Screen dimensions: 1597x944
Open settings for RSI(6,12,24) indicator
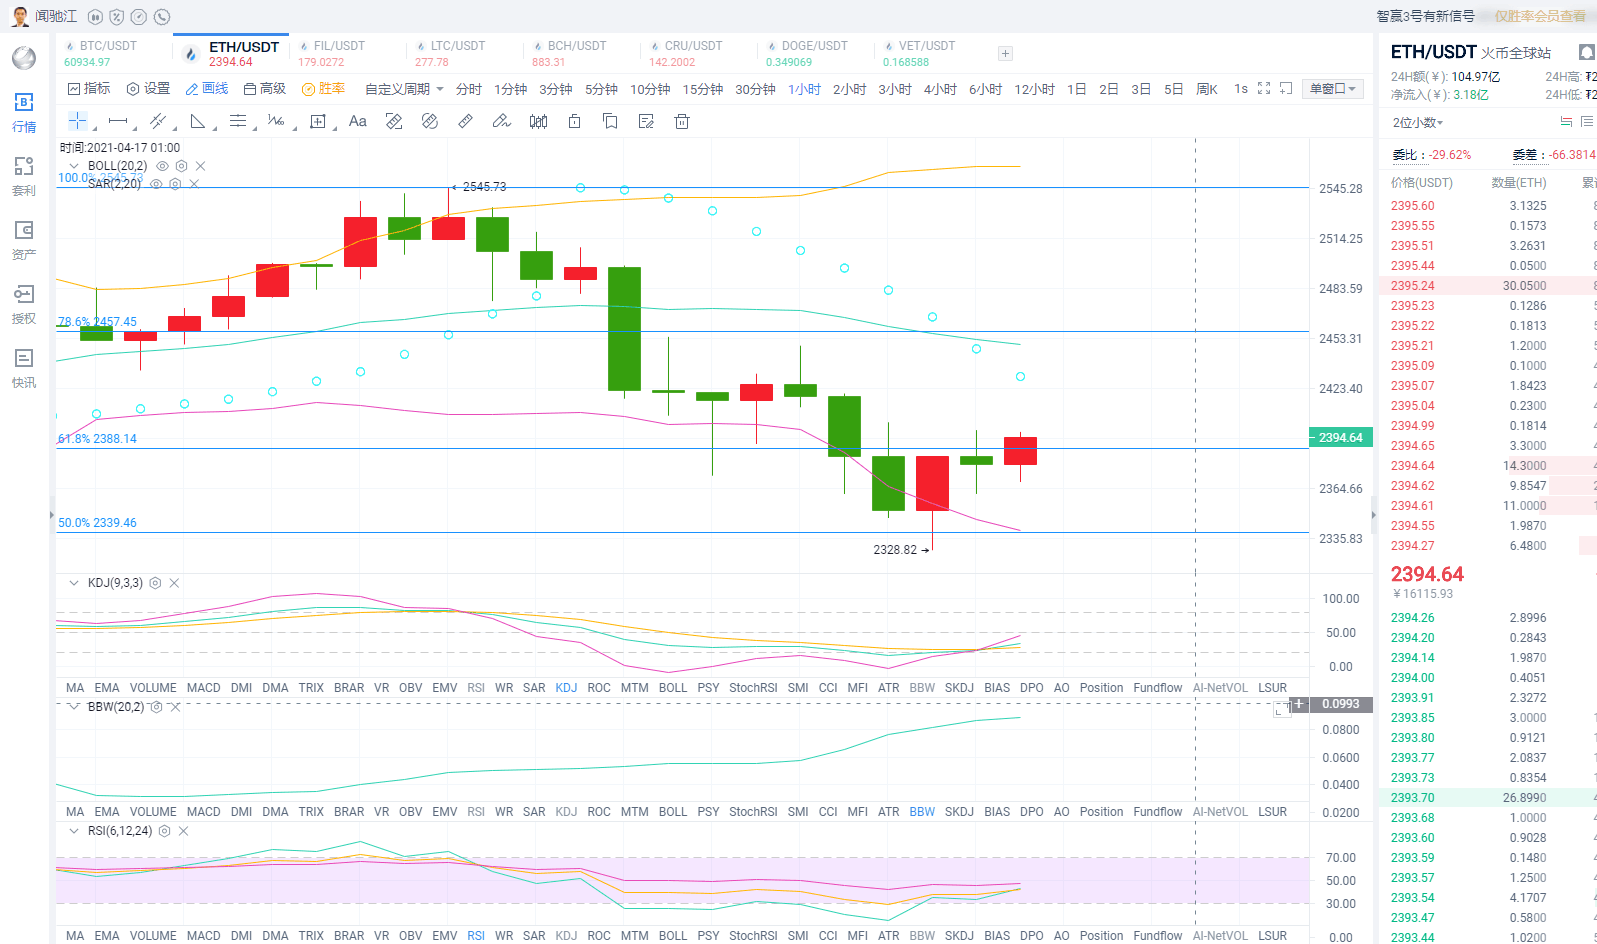pos(165,831)
